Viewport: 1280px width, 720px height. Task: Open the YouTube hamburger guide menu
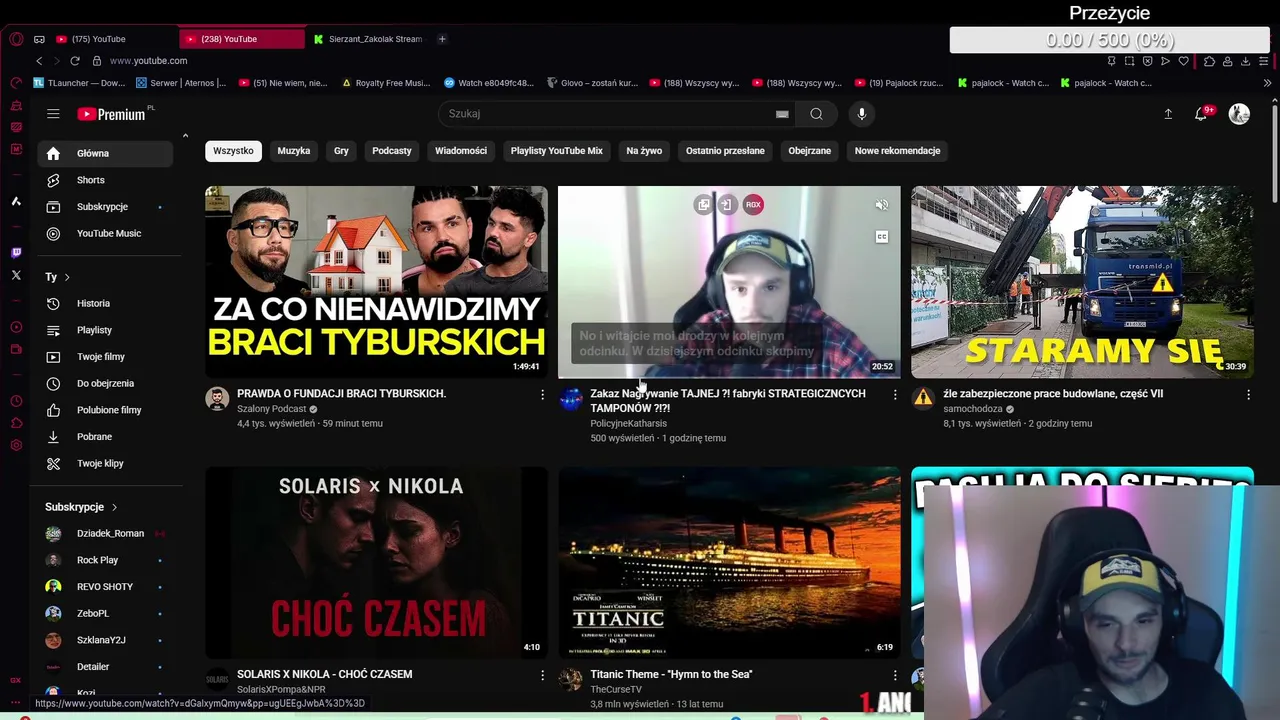click(53, 114)
